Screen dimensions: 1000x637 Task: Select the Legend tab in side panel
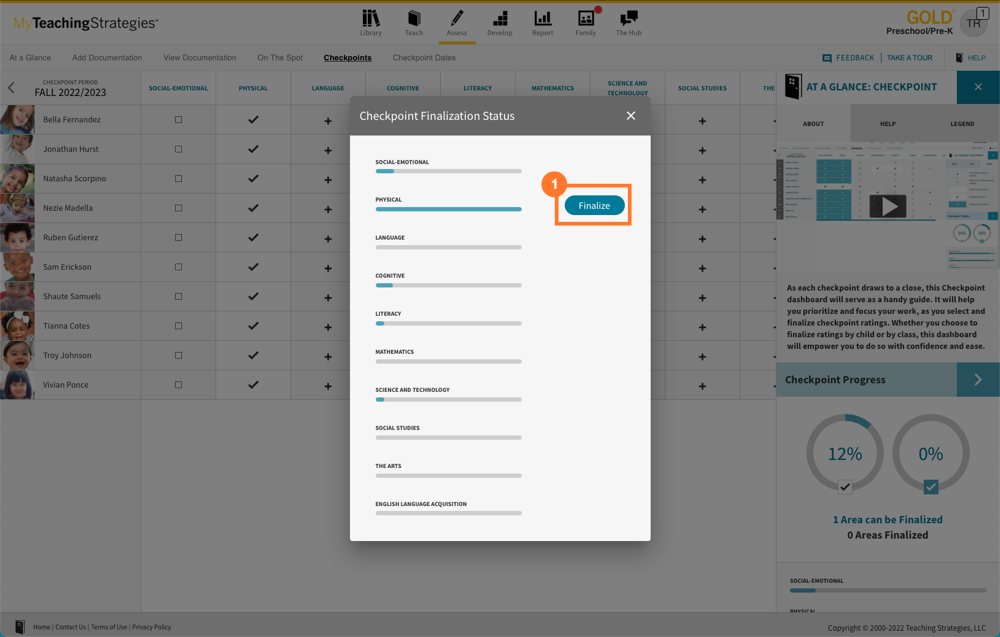tap(962, 124)
